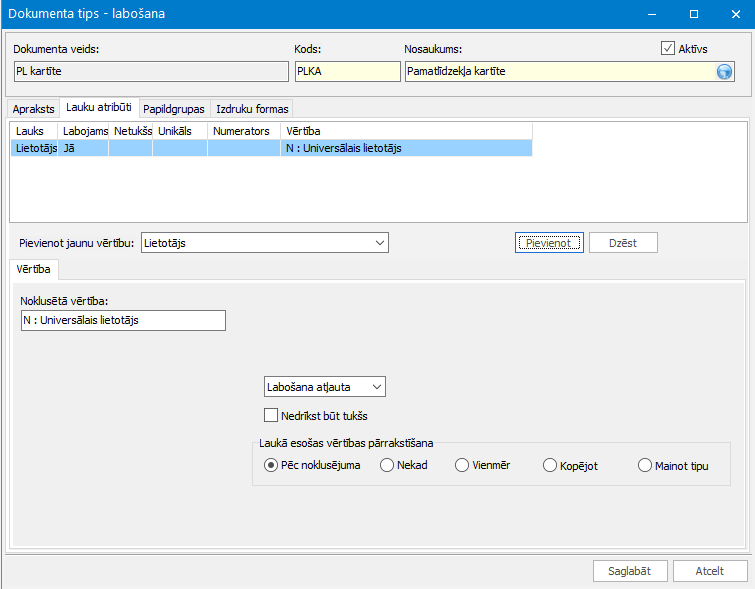Click the Noklusētā vērtība input field
The image size is (755, 589).
point(123,321)
